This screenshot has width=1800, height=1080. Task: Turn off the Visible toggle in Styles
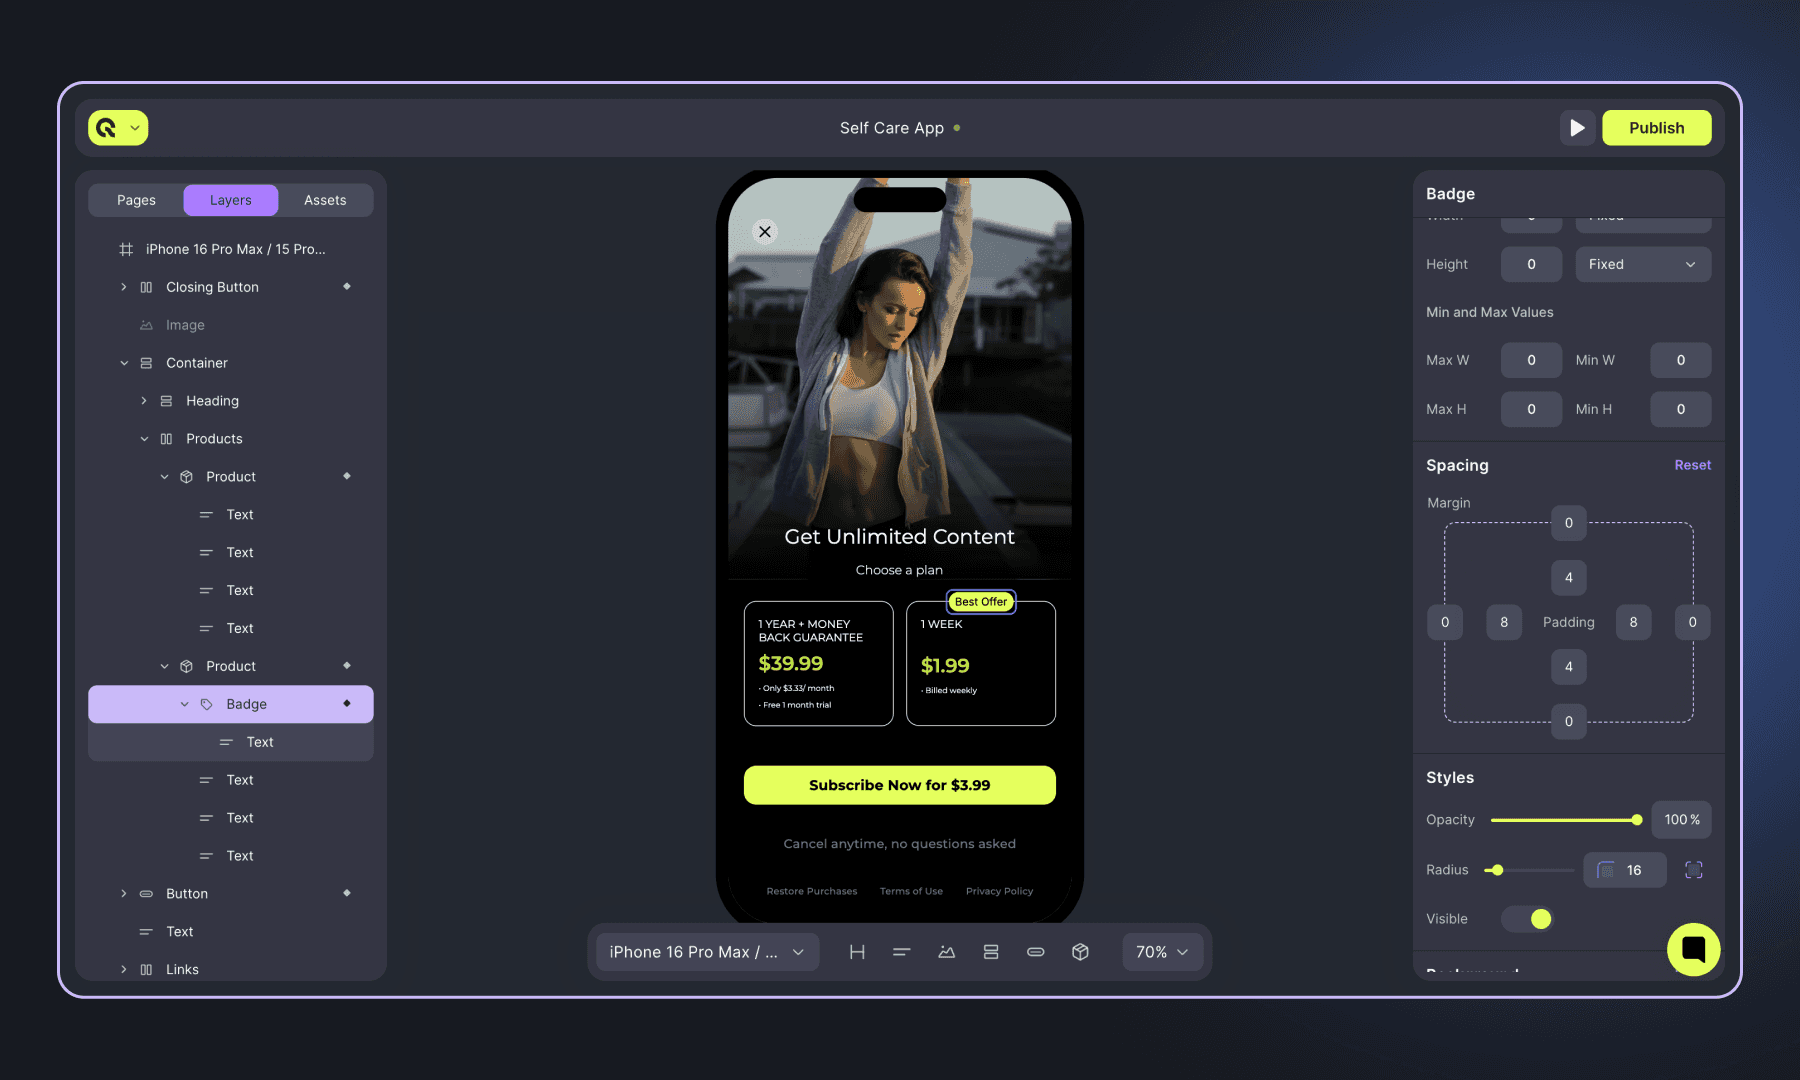[1527, 918]
